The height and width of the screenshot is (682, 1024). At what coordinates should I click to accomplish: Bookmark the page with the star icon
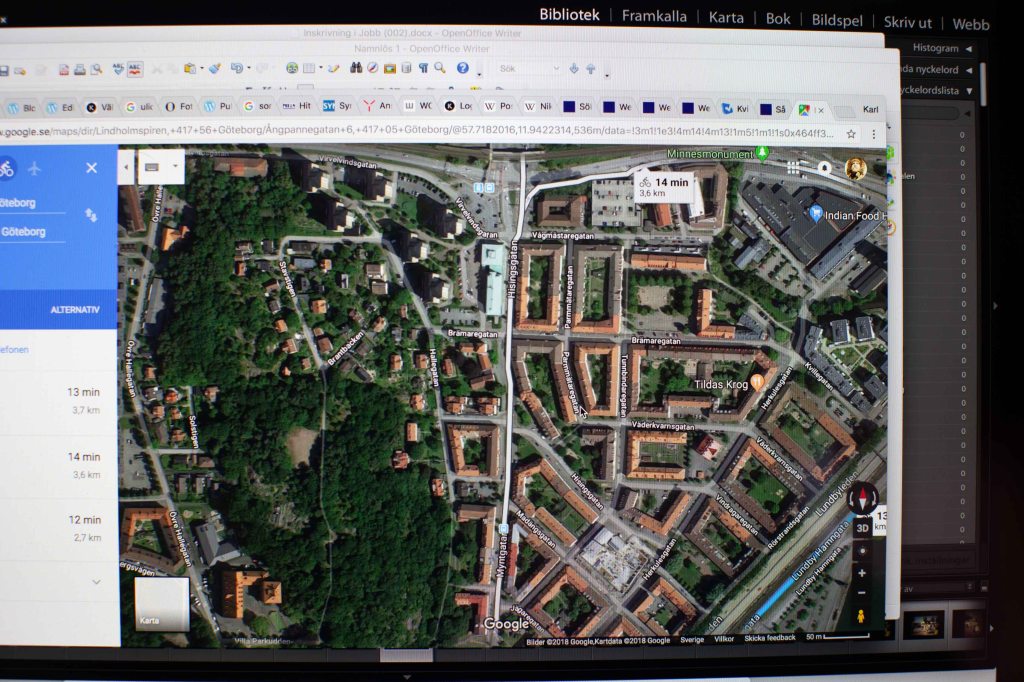click(851, 133)
